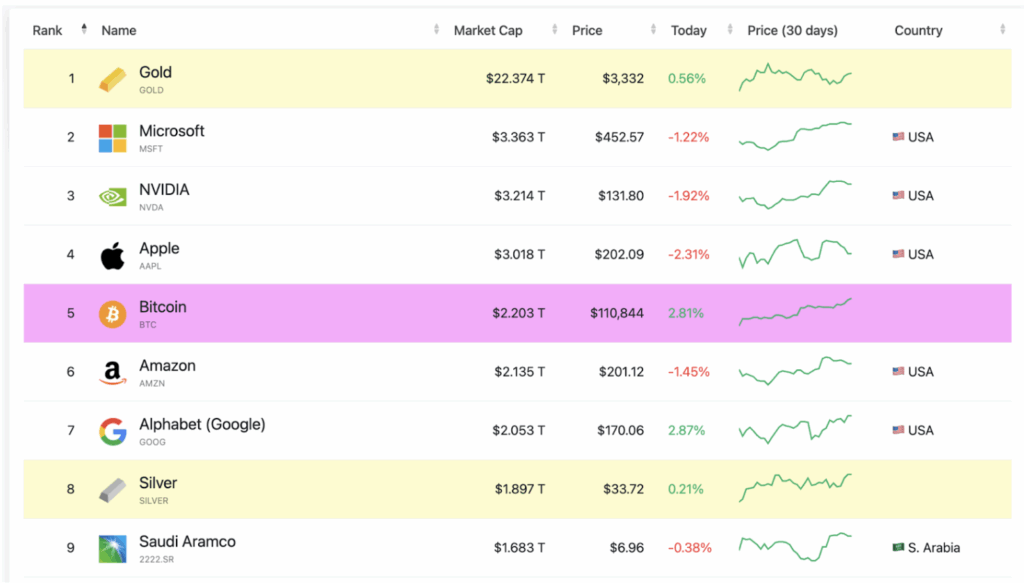Open the Bitcoin asset link
1024x583 pixels.
(x=163, y=307)
